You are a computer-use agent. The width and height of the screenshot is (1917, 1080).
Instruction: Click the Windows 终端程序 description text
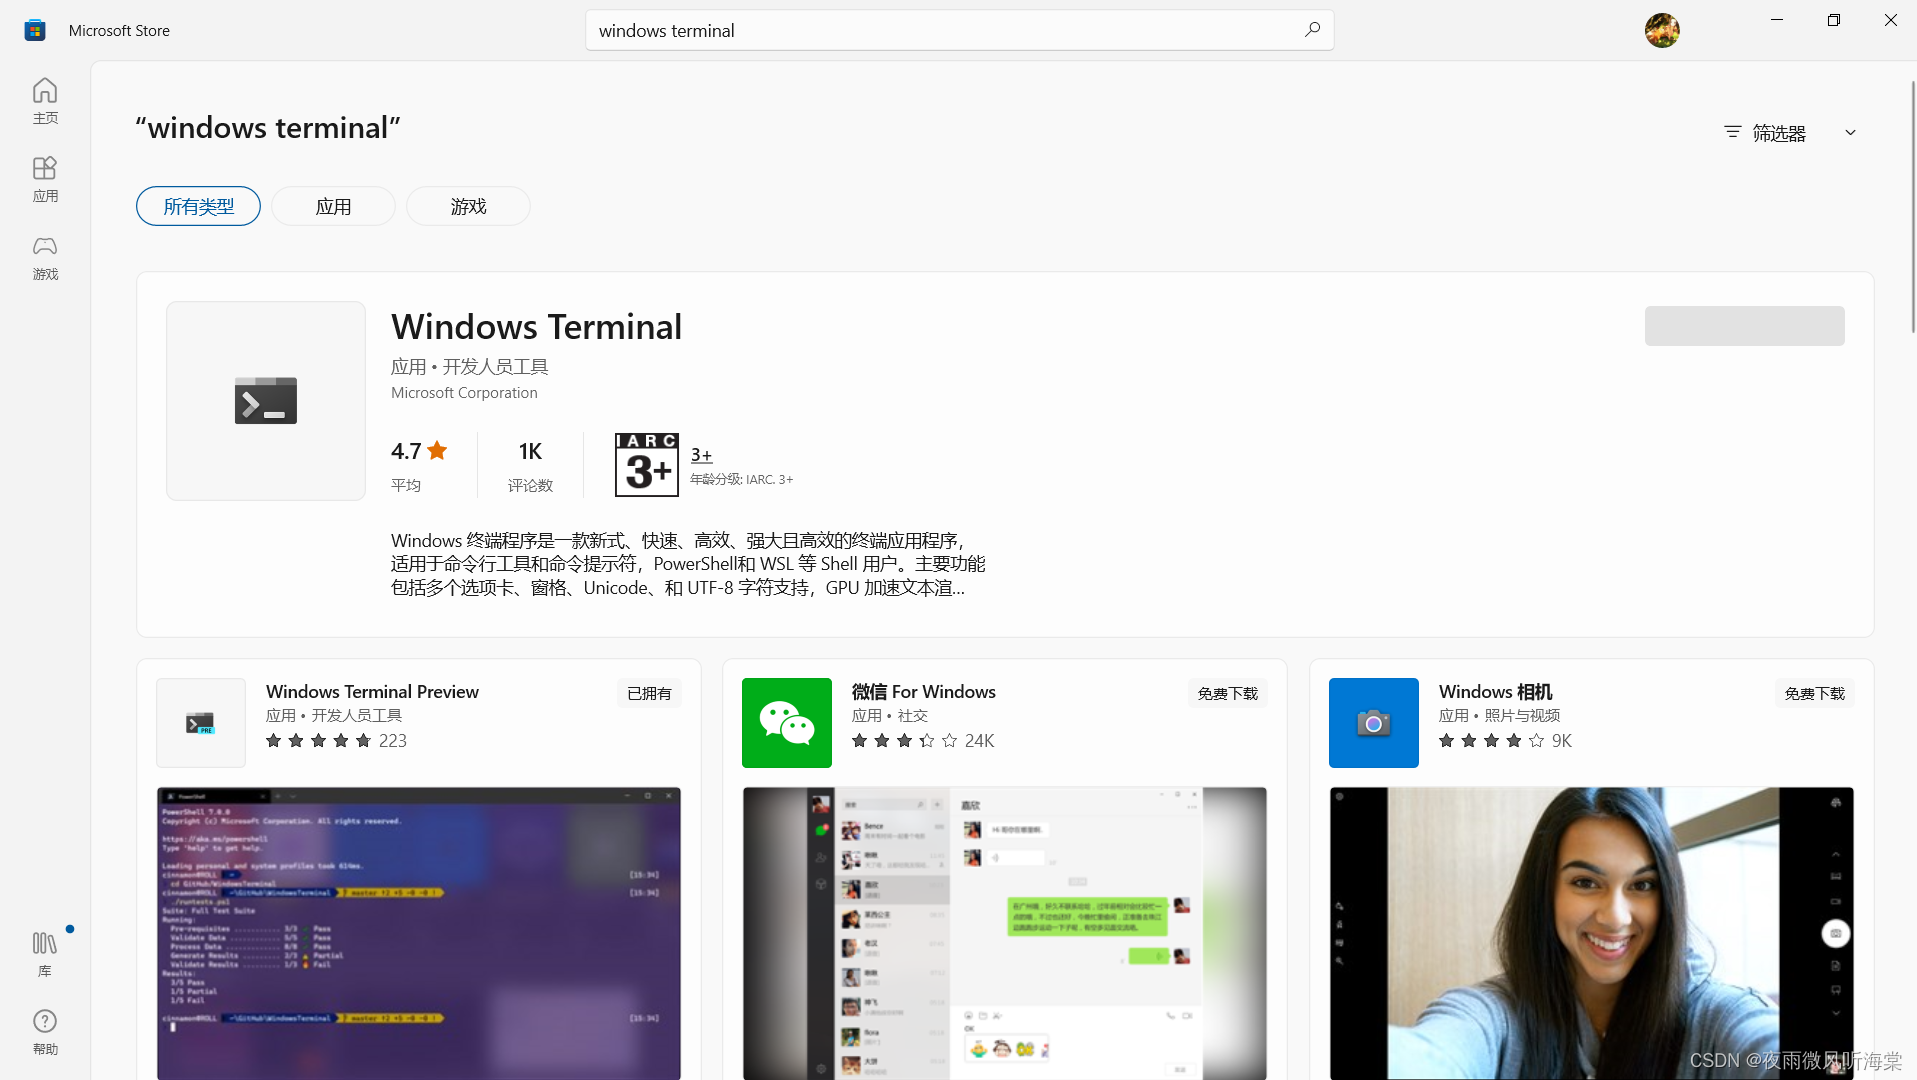coord(688,564)
